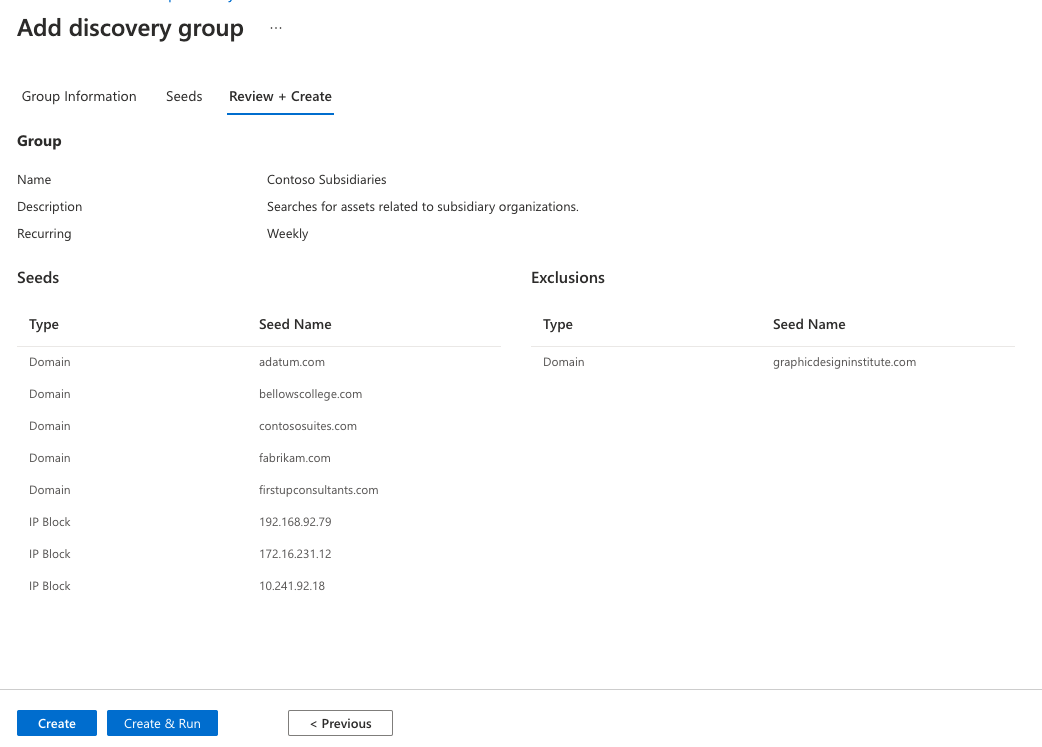Screen dimensions: 1042x747
Task: Click Seed Name header in Exclusions table
Action: click(x=809, y=324)
